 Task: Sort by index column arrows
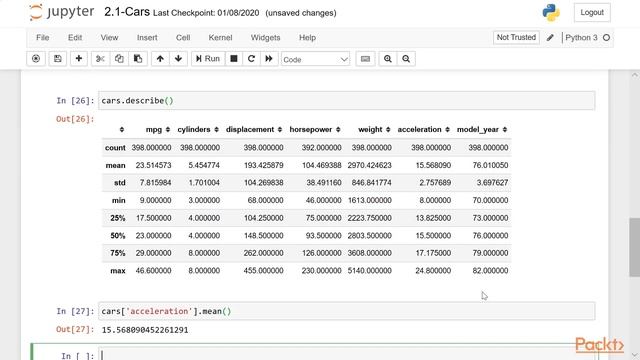pyautogui.click(x=122, y=129)
